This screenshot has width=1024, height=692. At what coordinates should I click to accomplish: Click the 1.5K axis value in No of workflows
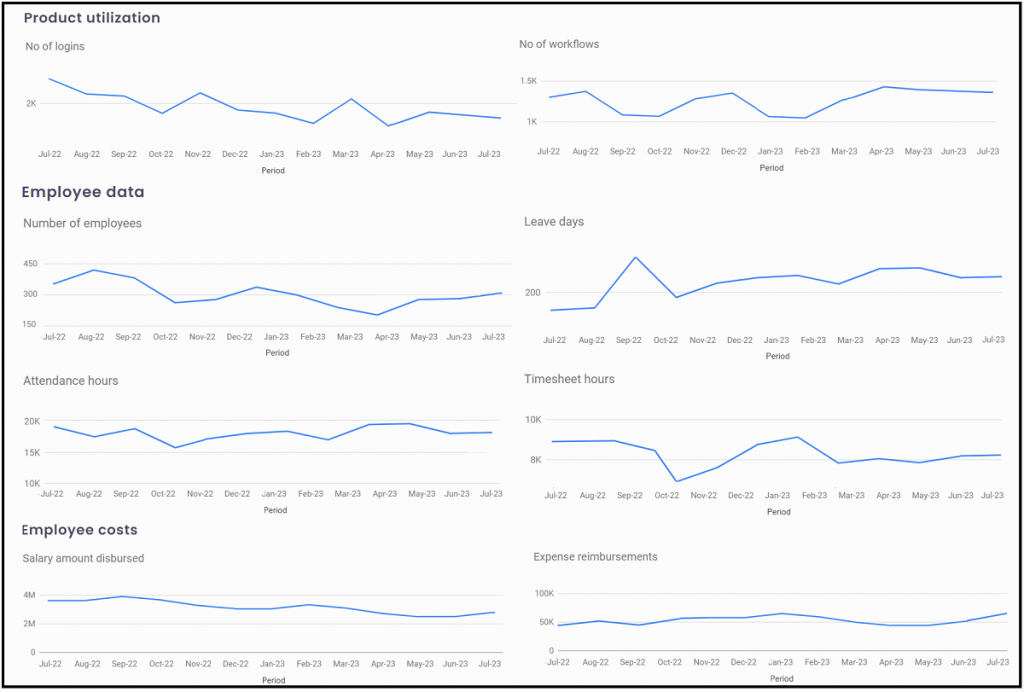(528, 81)
